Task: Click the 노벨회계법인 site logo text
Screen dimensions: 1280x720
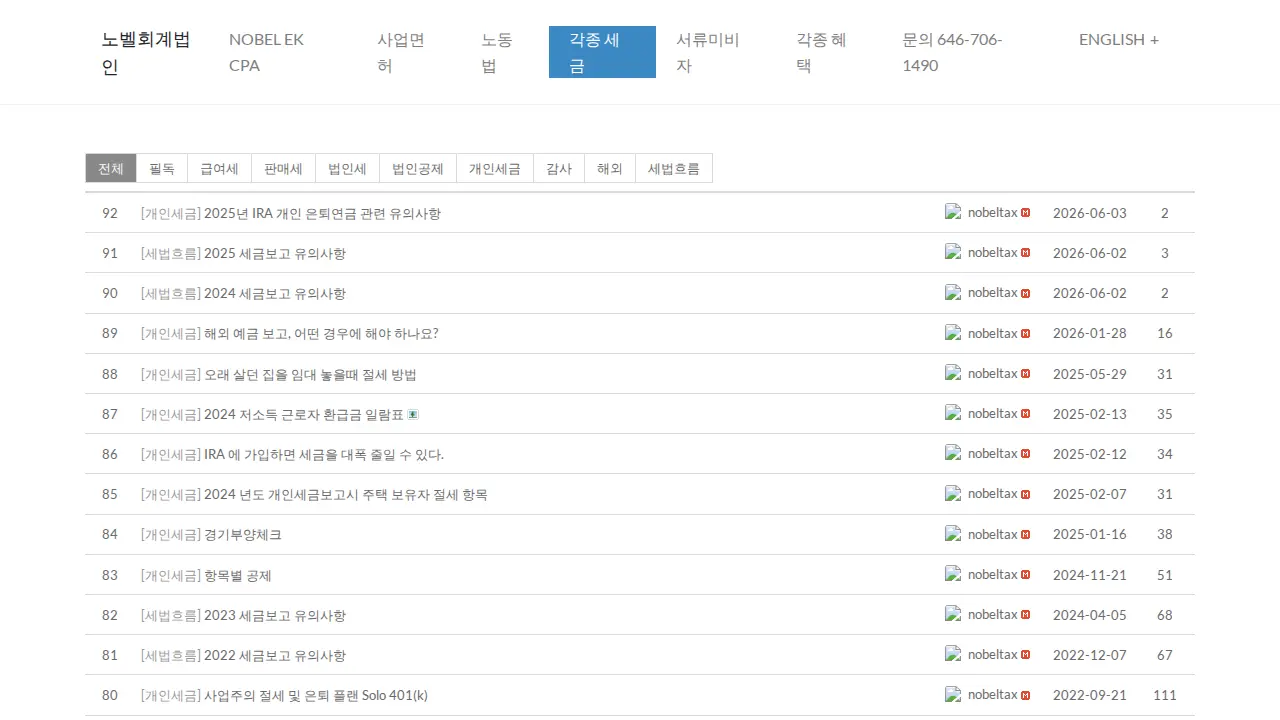Action: tap(147, 53)
